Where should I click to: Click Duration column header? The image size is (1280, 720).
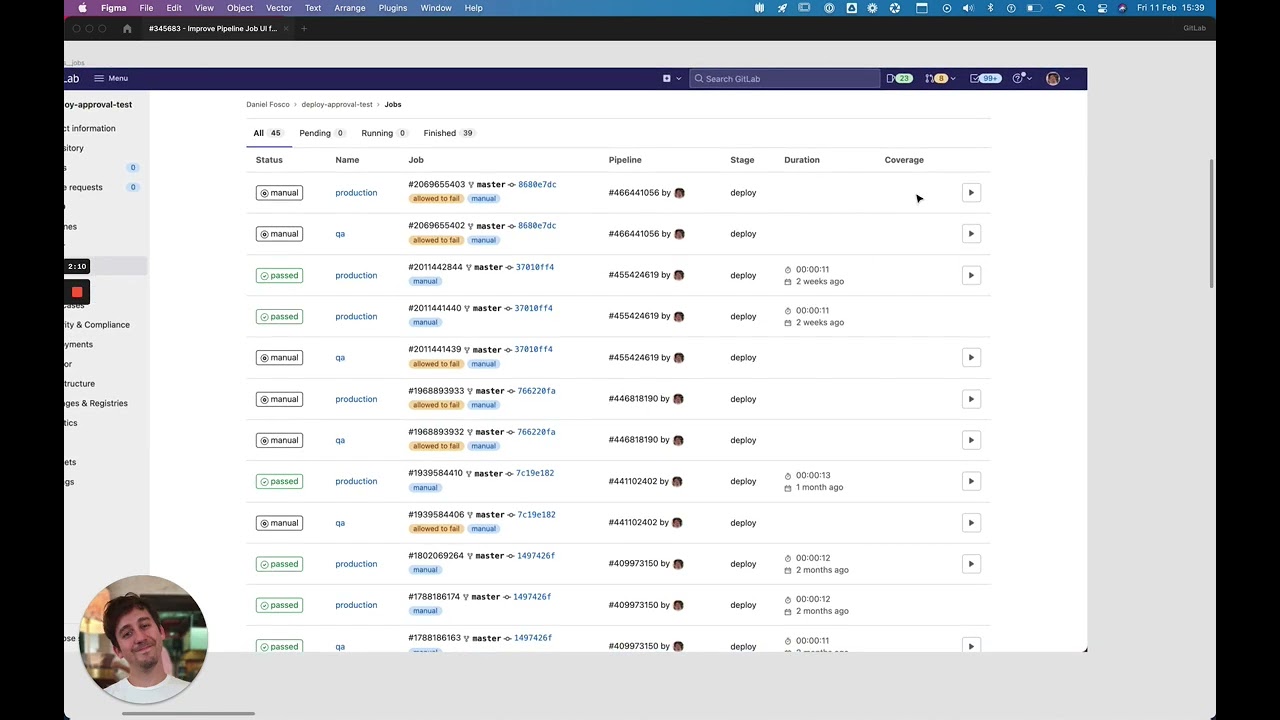[x=802, y=160]
